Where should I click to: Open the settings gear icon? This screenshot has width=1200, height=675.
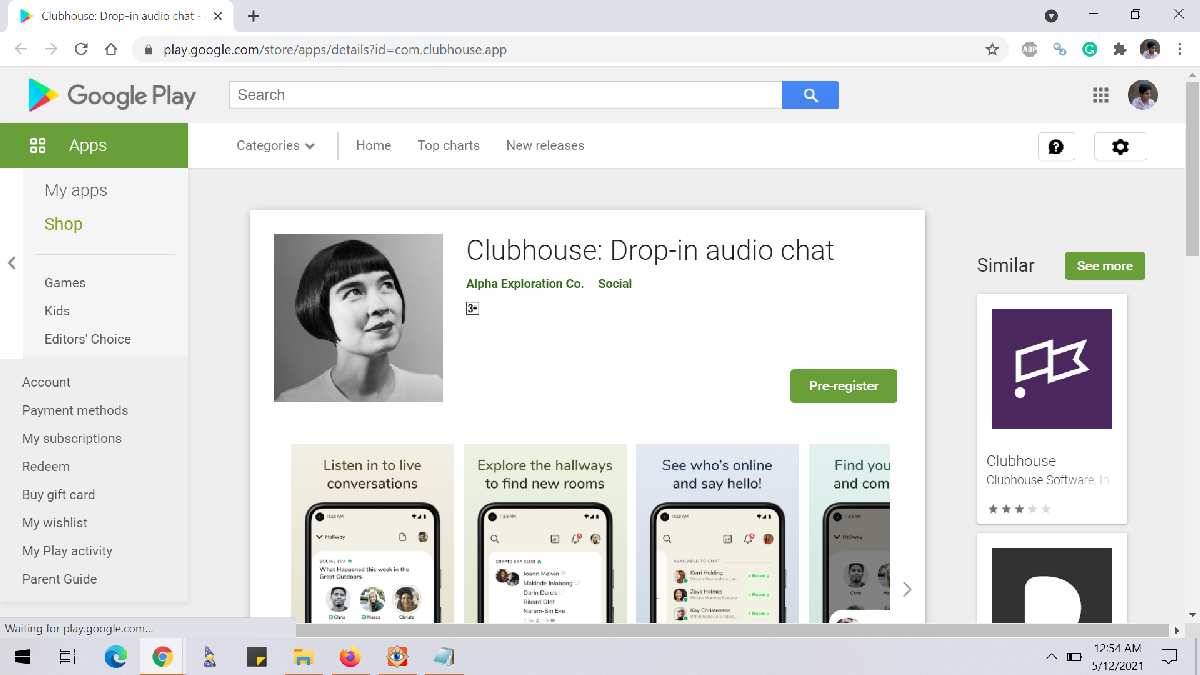[x=1120, y=146]
